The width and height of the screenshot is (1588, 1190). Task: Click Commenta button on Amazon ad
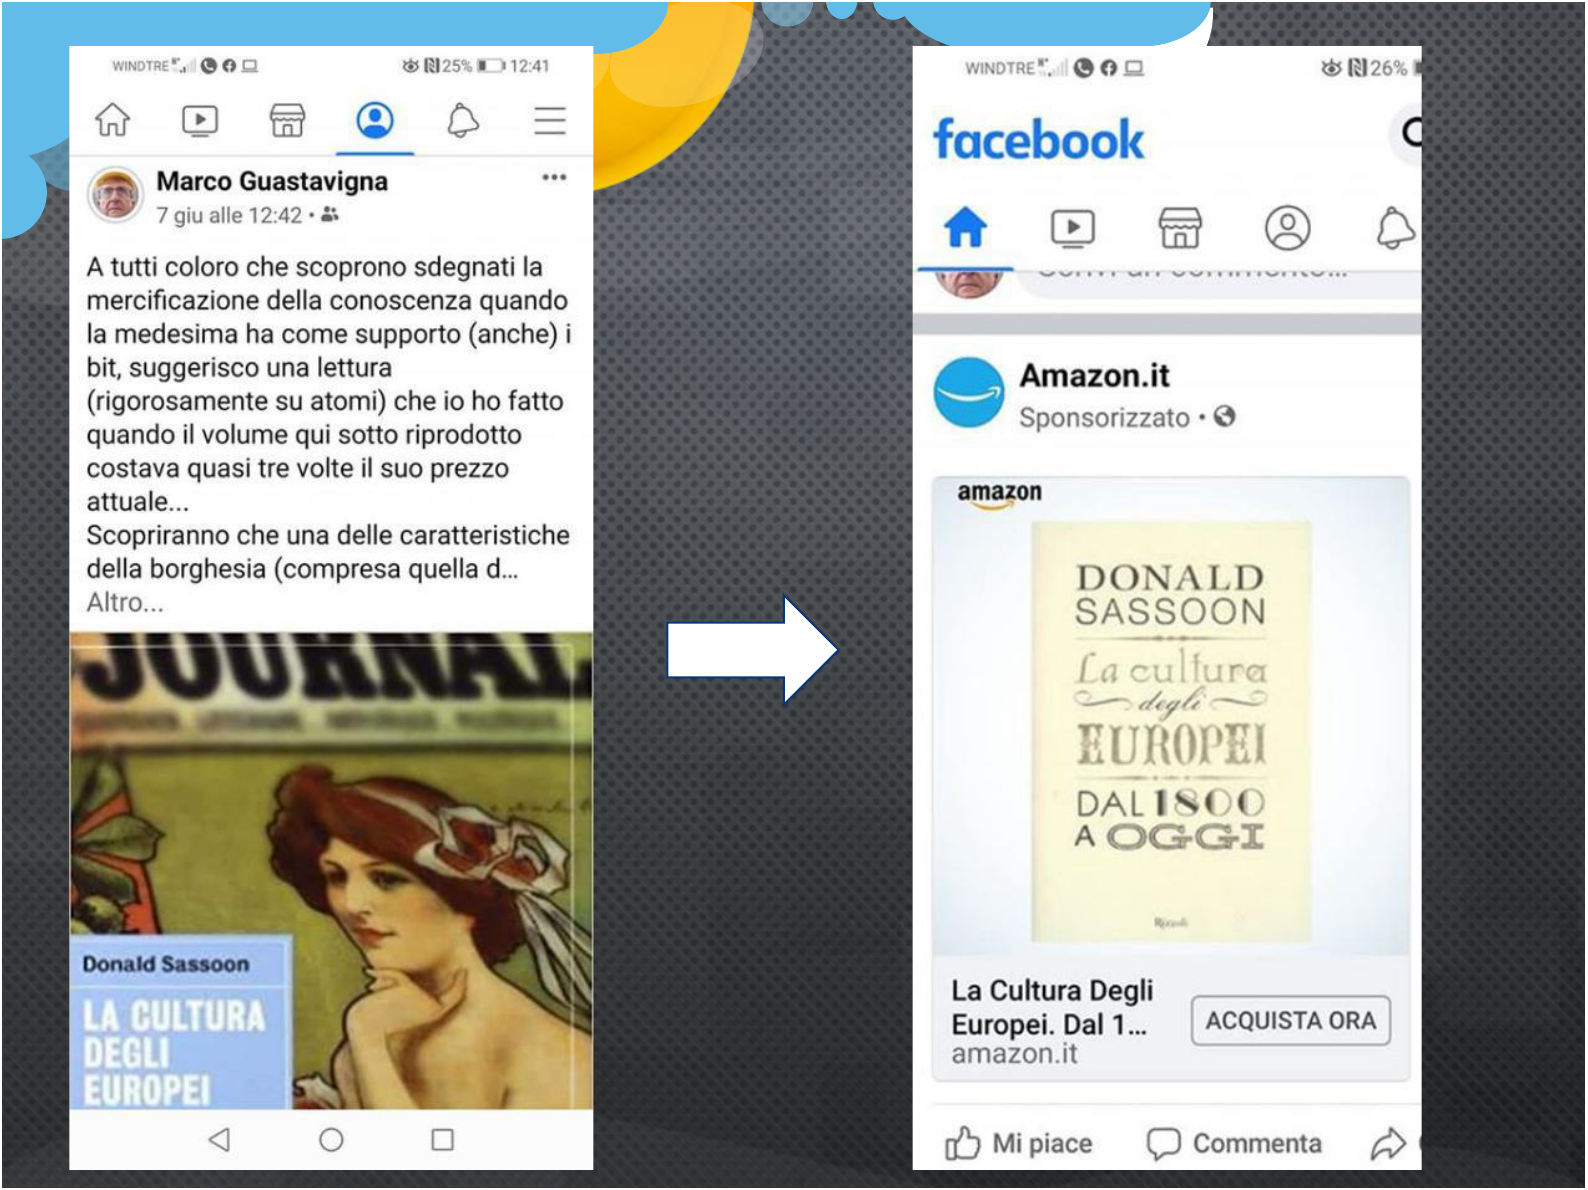(x=1234, y=1143)
